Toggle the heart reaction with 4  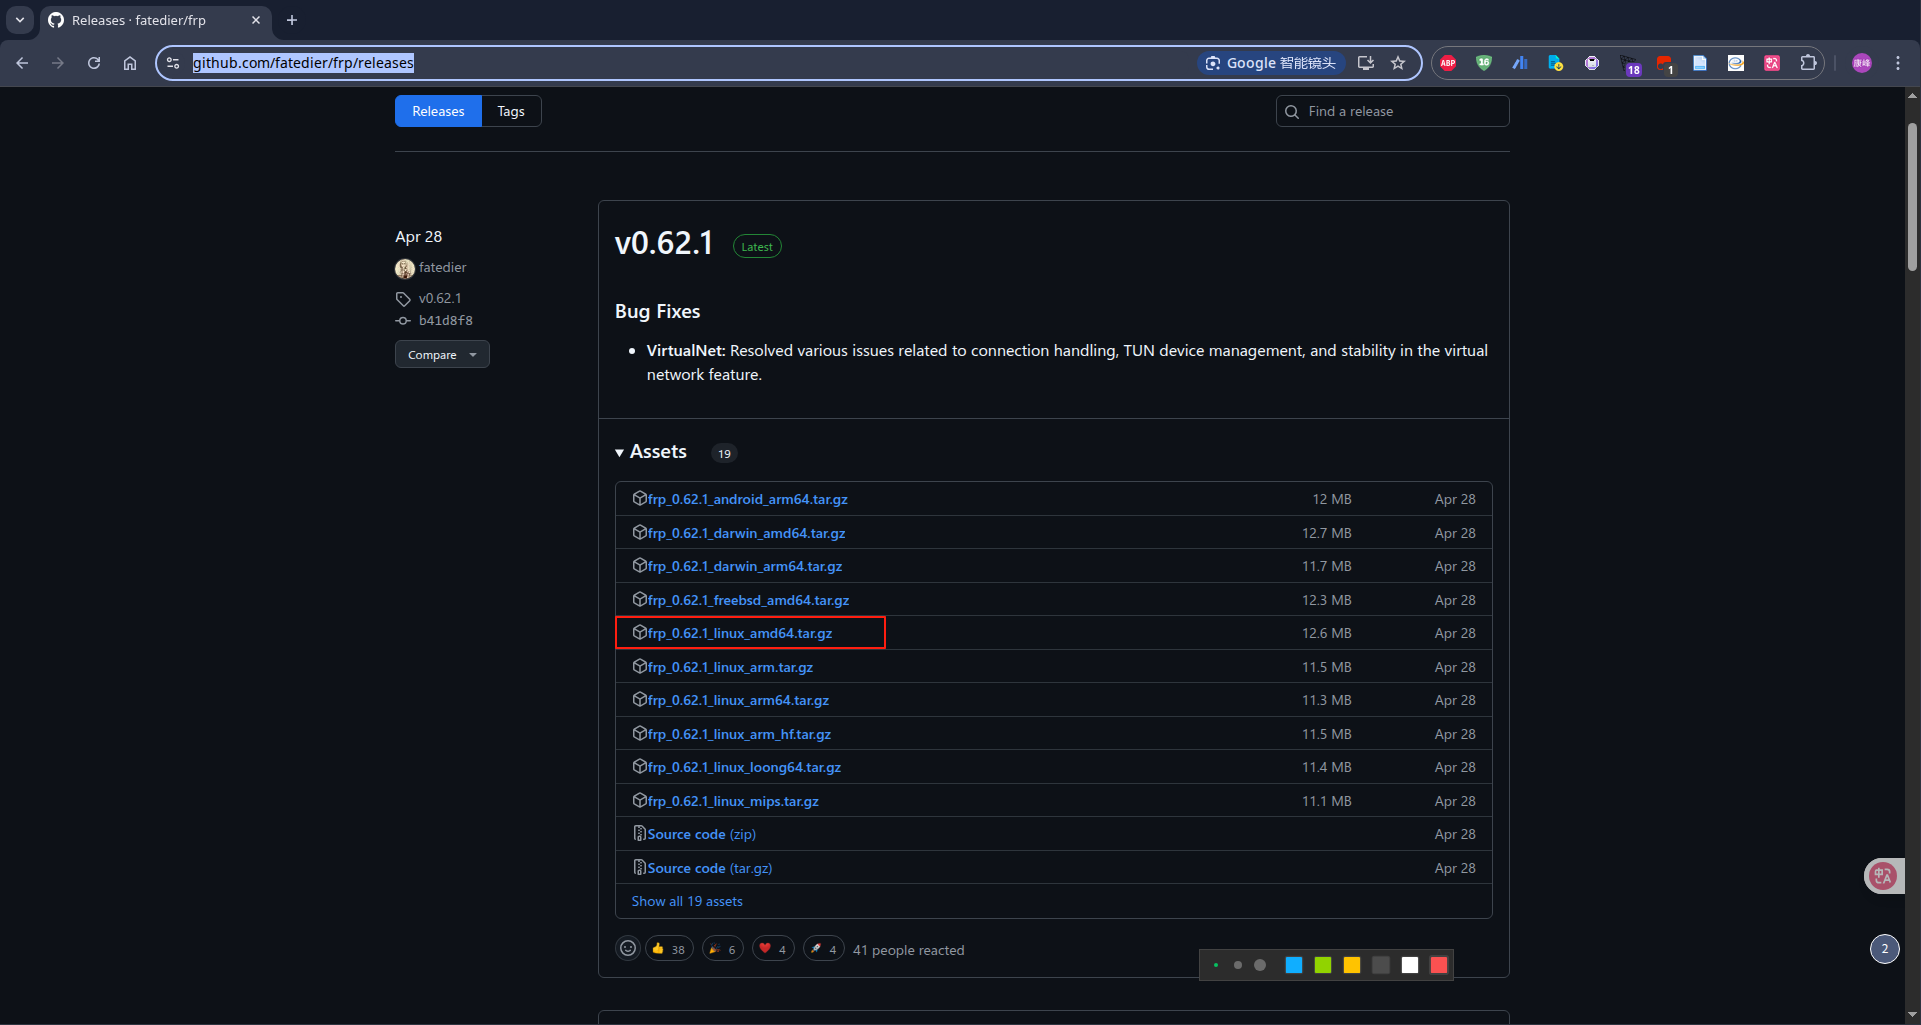pos(773,949)
